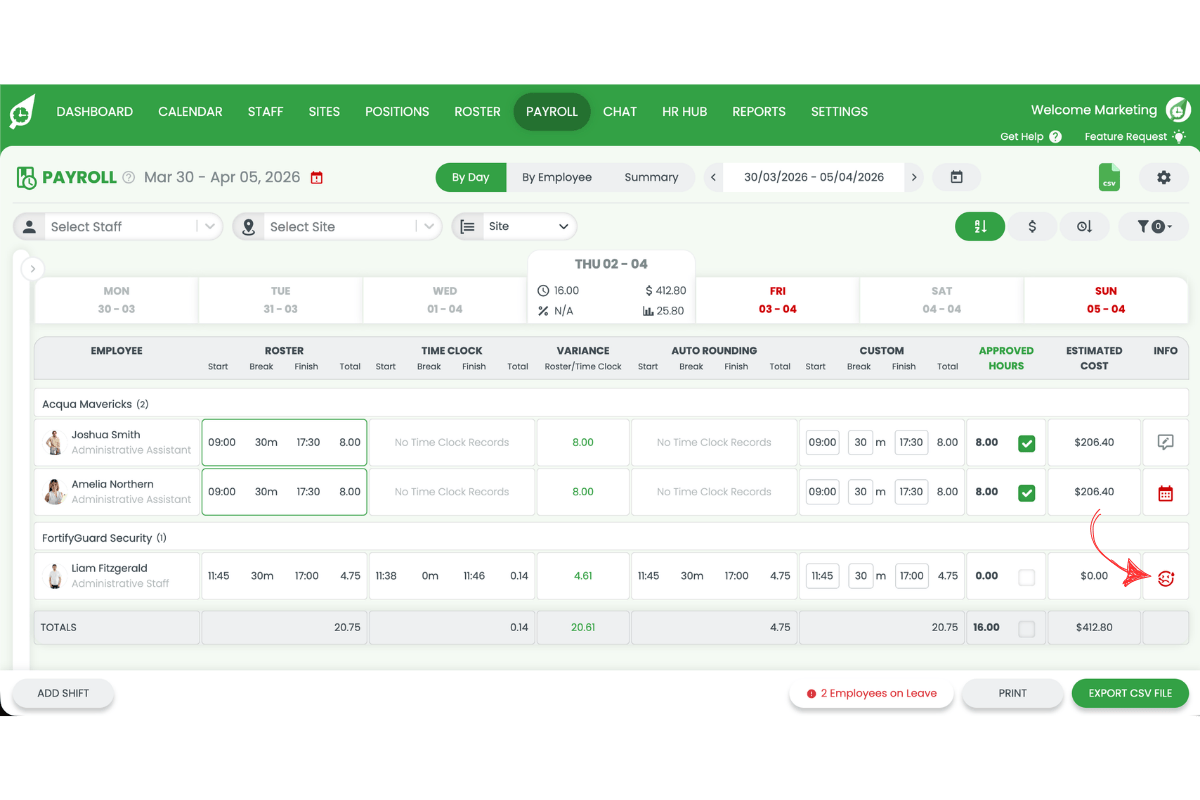1200x800 pixels.
Task: Sort by cost using the dollar icon
Action: coord(1032,226)
